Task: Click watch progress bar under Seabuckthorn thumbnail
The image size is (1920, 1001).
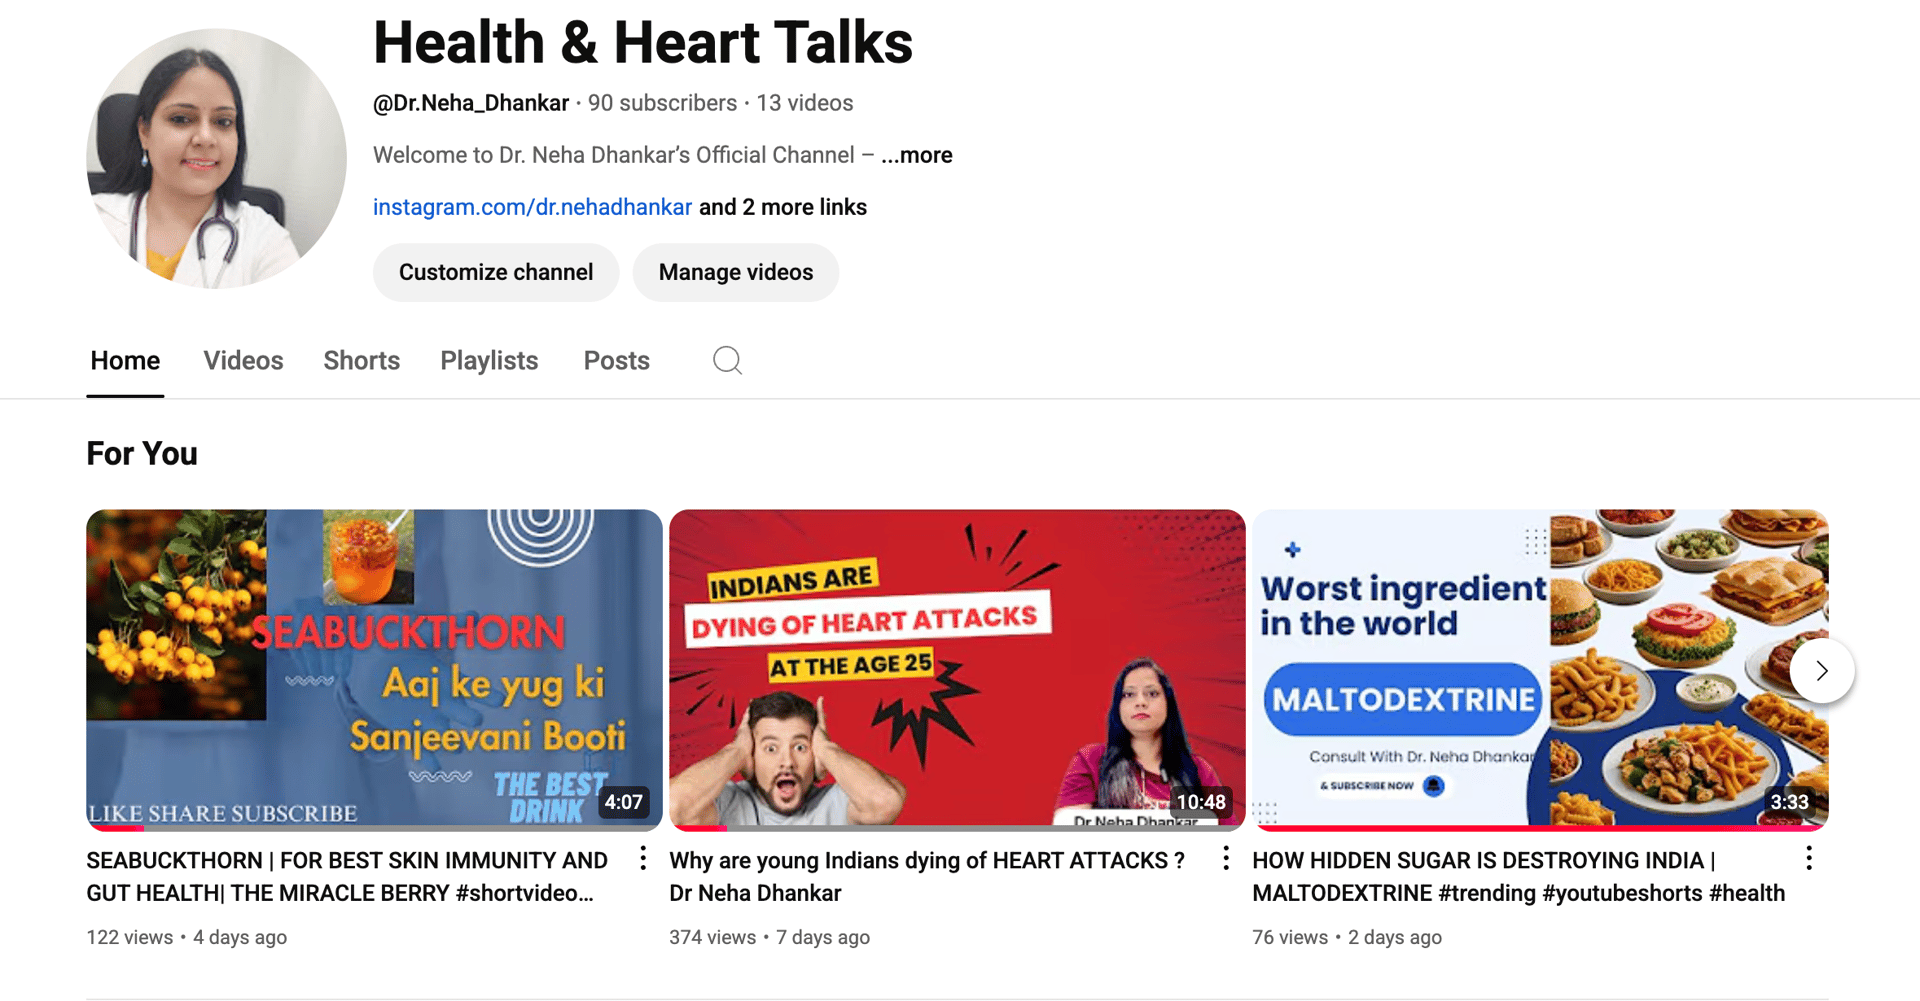Action: (374, 828)
